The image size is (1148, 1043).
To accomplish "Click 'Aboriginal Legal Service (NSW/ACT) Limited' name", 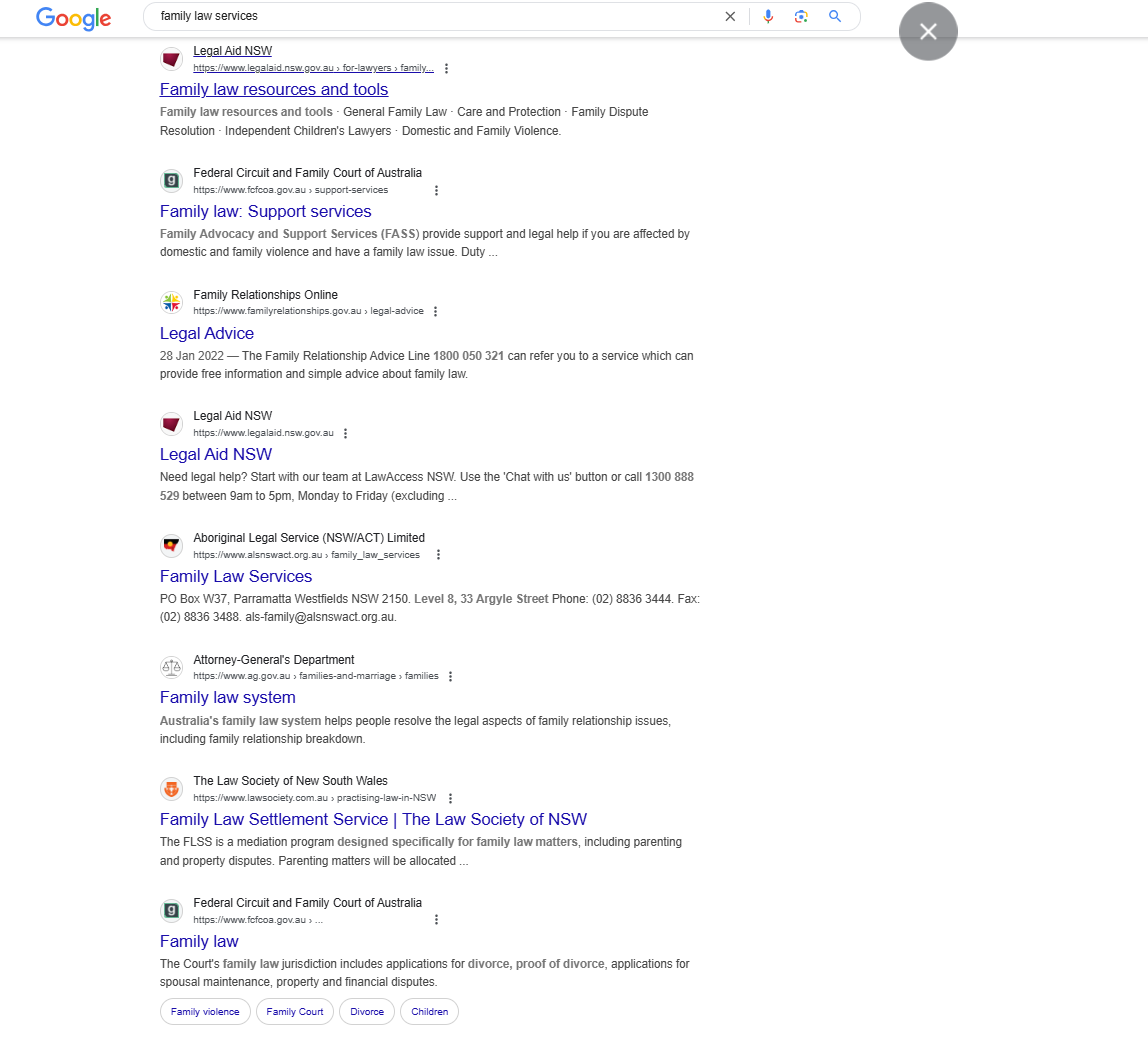I will tap(309, 538).
